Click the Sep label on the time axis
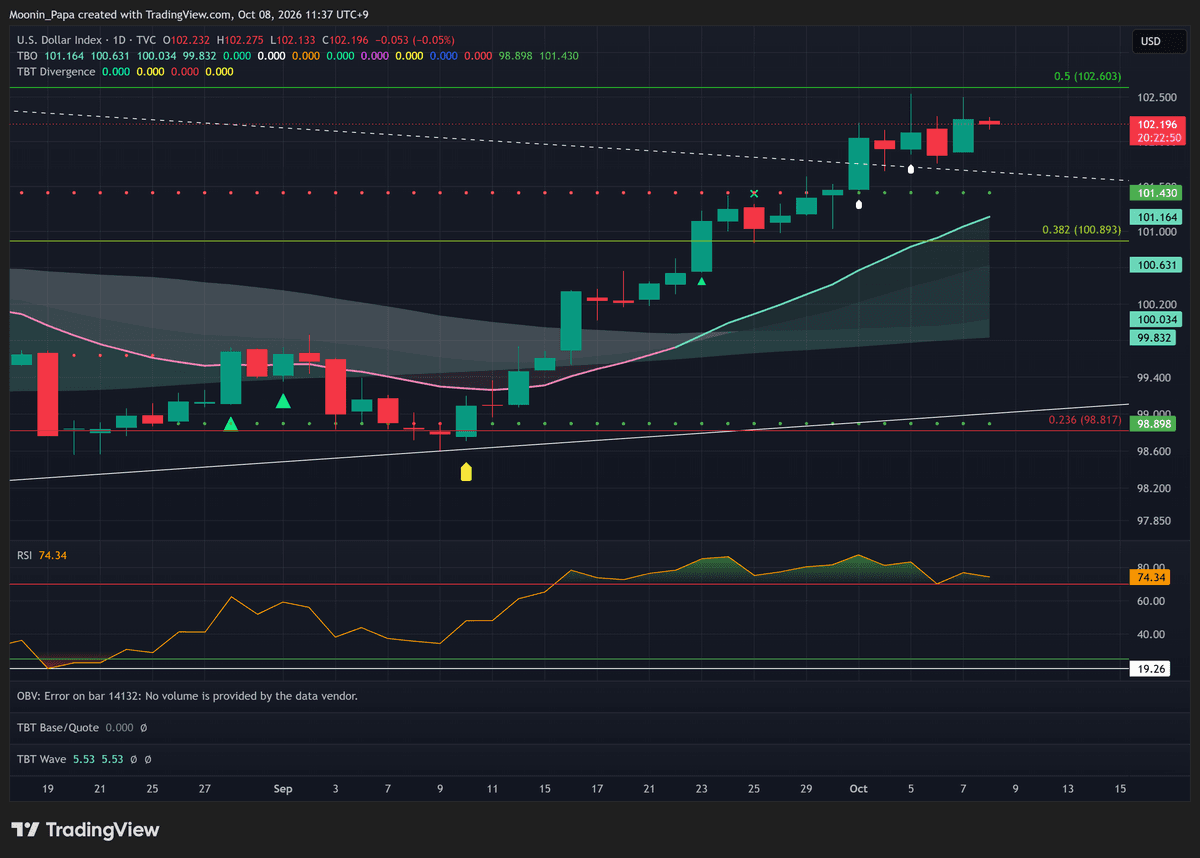 tap(283, 789)
